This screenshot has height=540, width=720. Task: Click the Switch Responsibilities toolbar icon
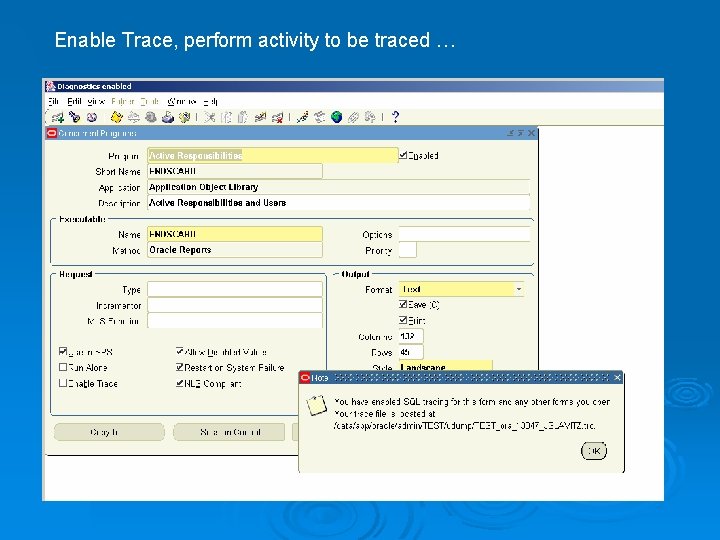[x=151, y=118]
